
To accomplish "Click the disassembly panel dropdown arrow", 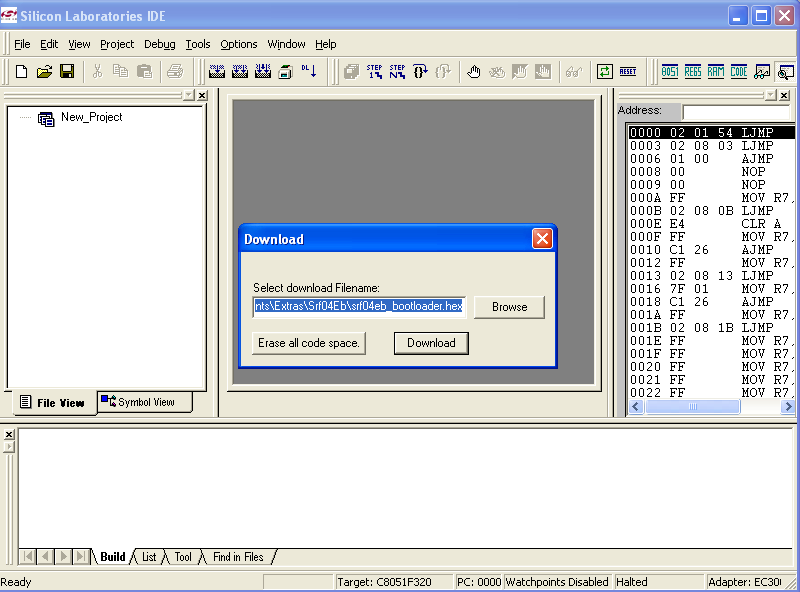I will (x=770, y=95).
